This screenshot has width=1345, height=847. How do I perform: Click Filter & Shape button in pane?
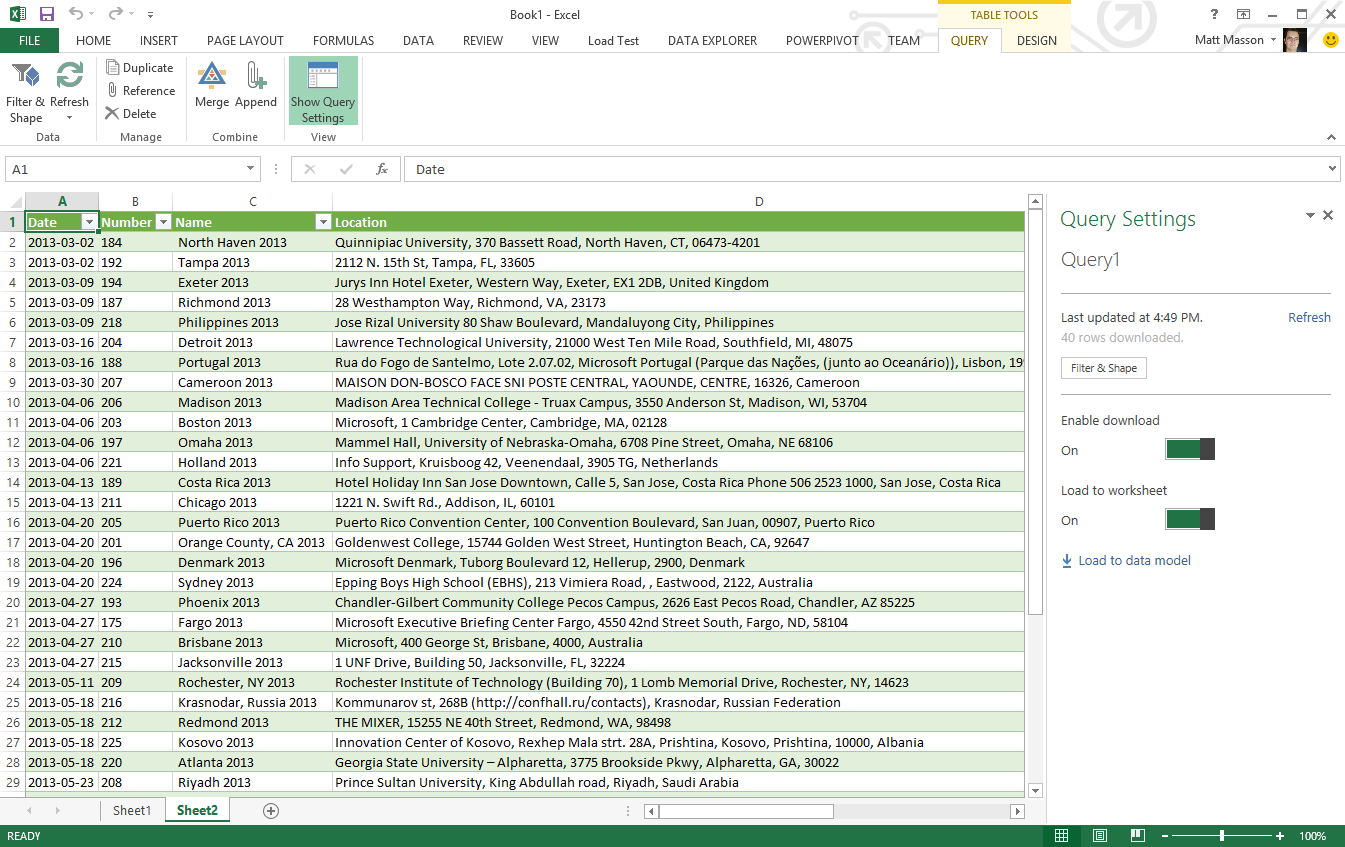[1104, 368]
